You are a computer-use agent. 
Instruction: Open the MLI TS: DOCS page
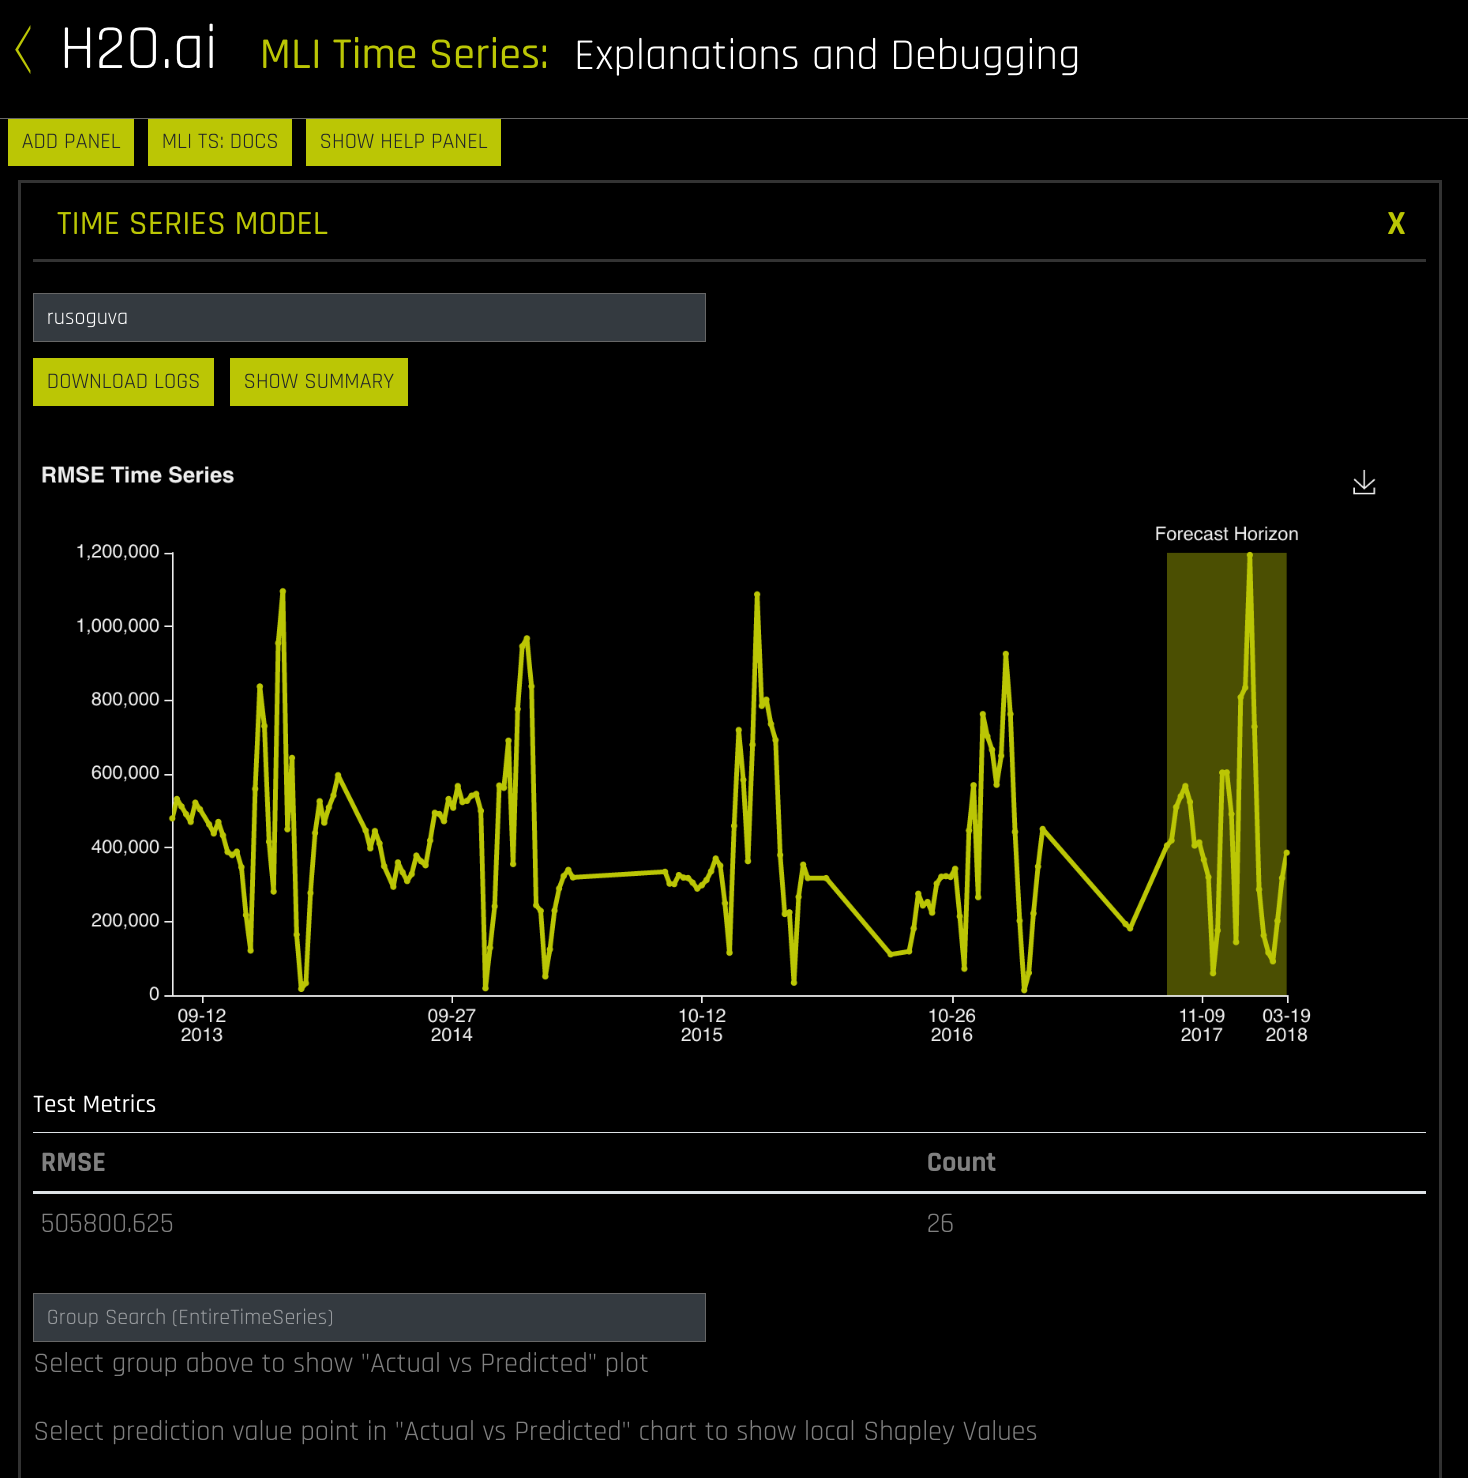[219, 141]
